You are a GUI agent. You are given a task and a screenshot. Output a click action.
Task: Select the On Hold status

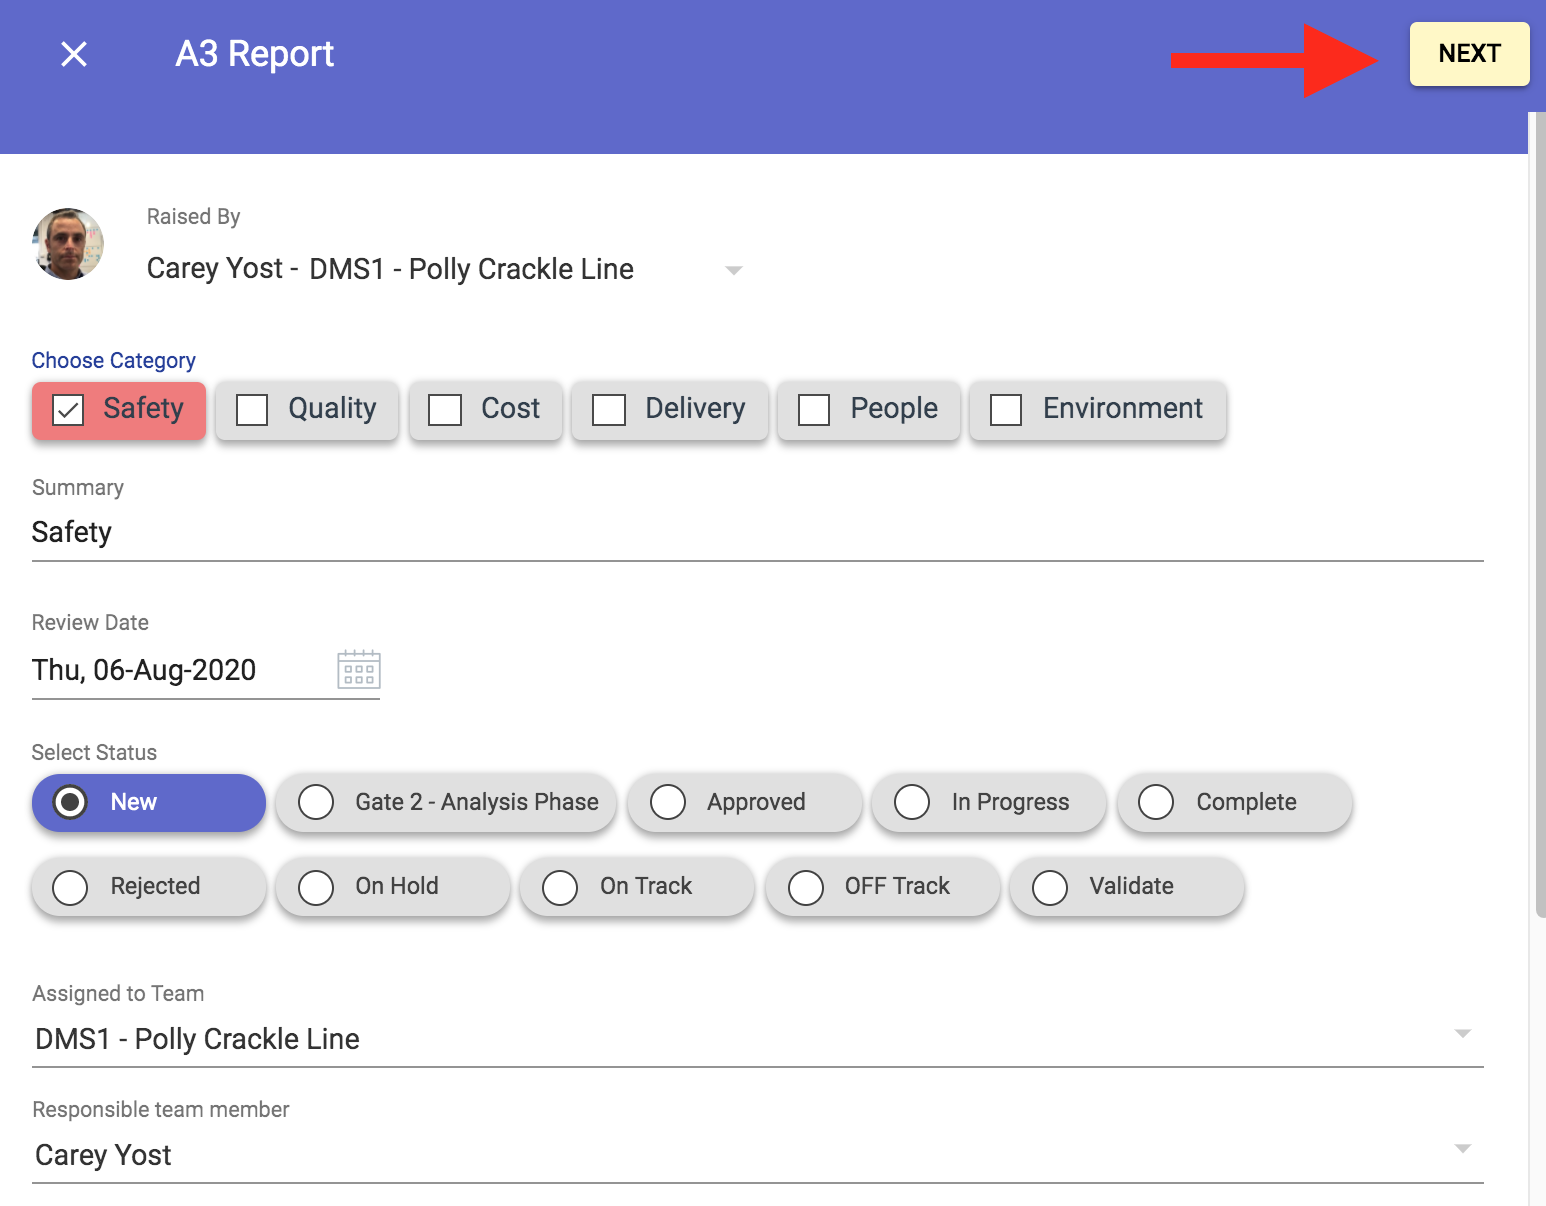point(393,886)
